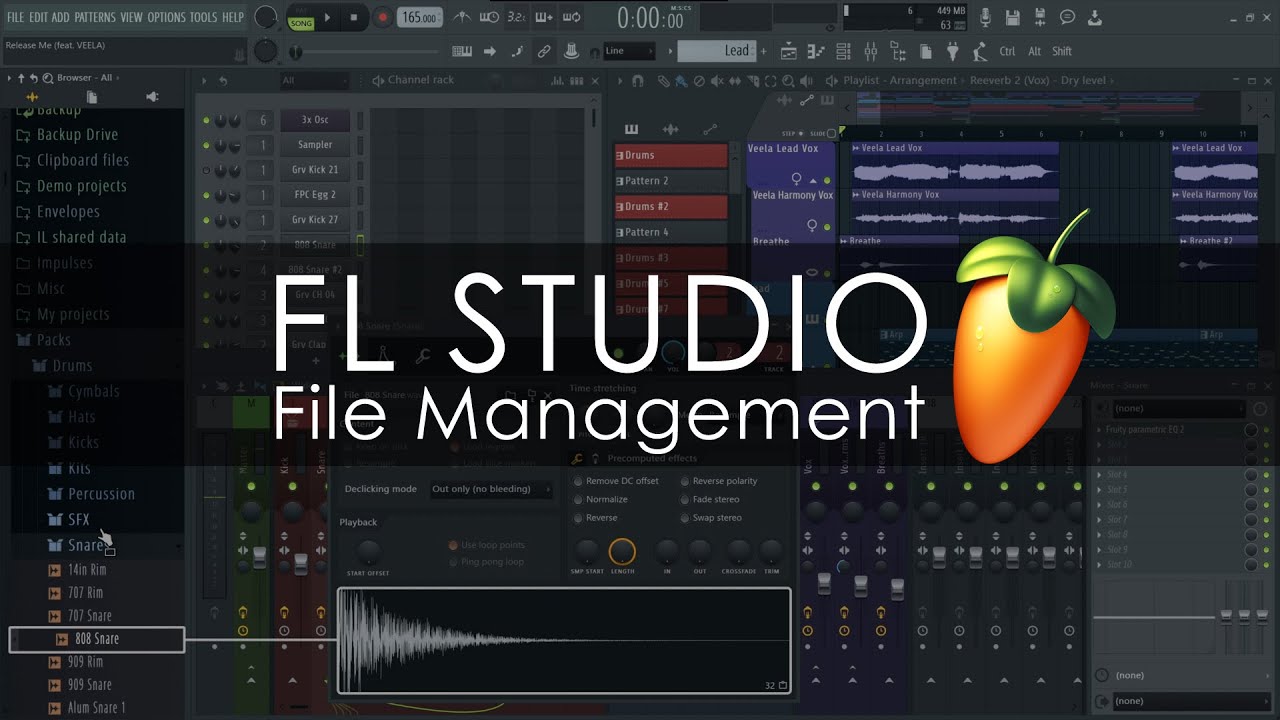Open the TOOLS menu
The height and width of the screenshot is (720, 1280).
click(203, 17)
